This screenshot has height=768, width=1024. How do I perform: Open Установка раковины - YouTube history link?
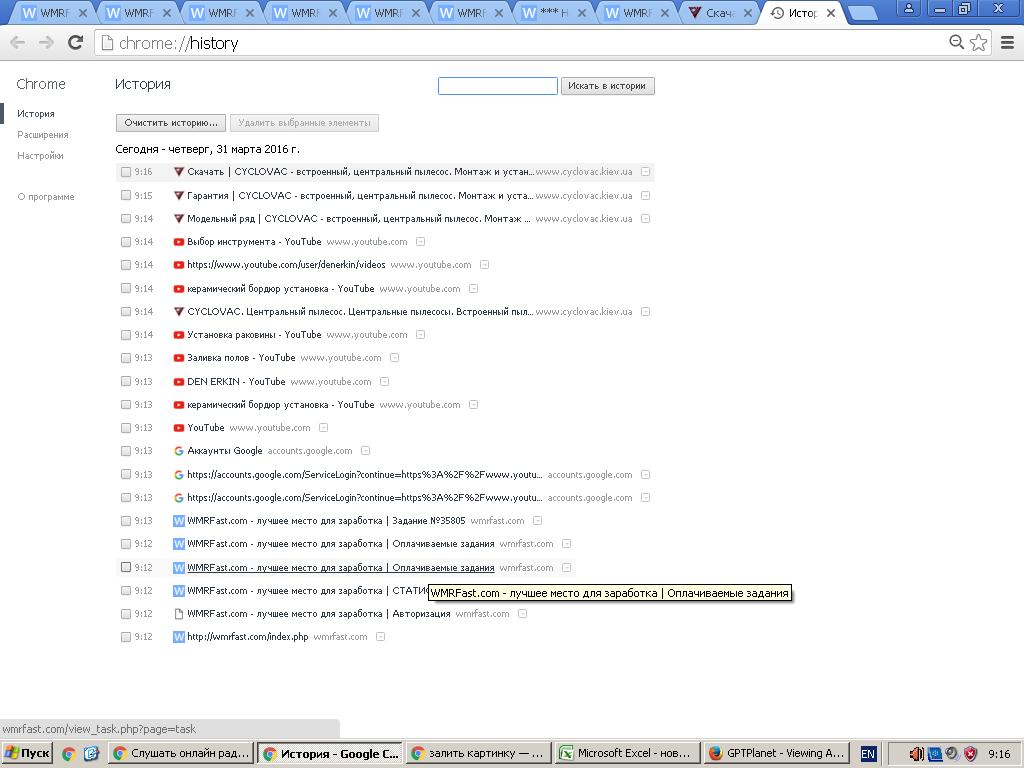click(x=254, y=335)
